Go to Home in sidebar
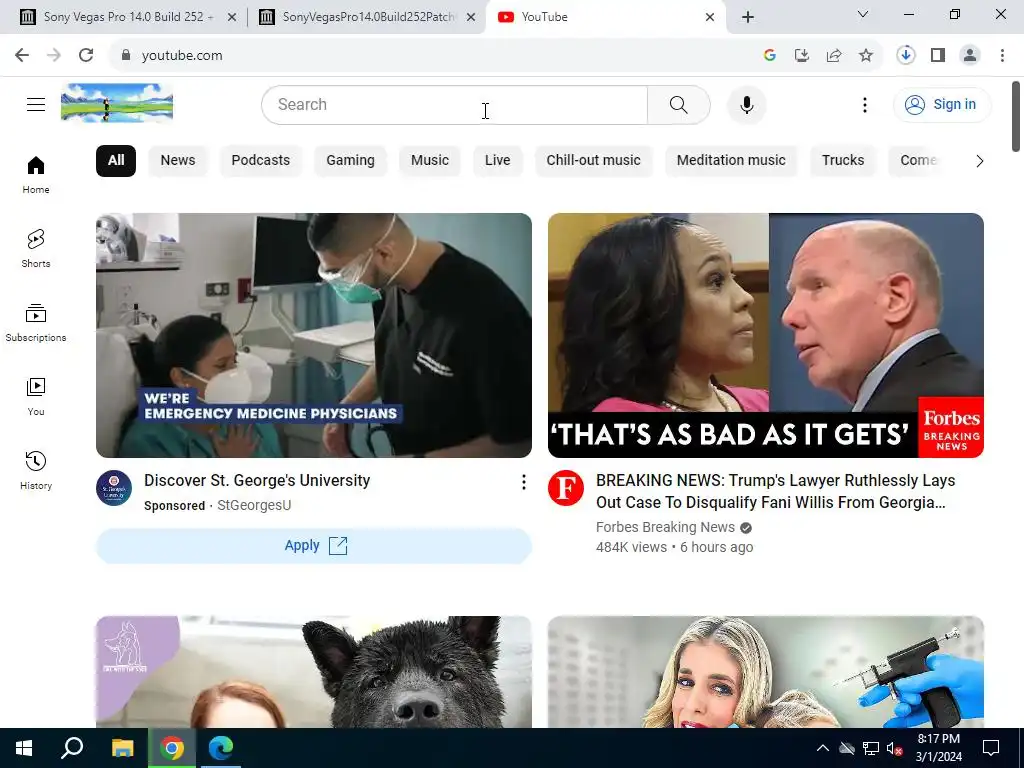The height and width of the screenshot is (768, 1024). [x=36, y=175]
